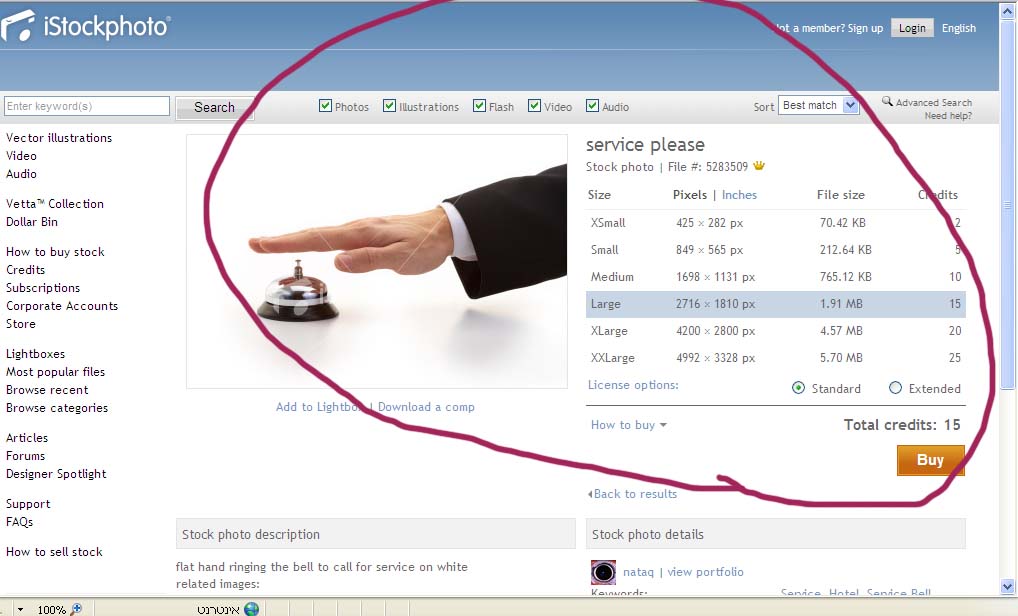This screenshot has height=616, width=1018.
Task: Open the Best match sort dropdown
Action: tap(819, 105)
